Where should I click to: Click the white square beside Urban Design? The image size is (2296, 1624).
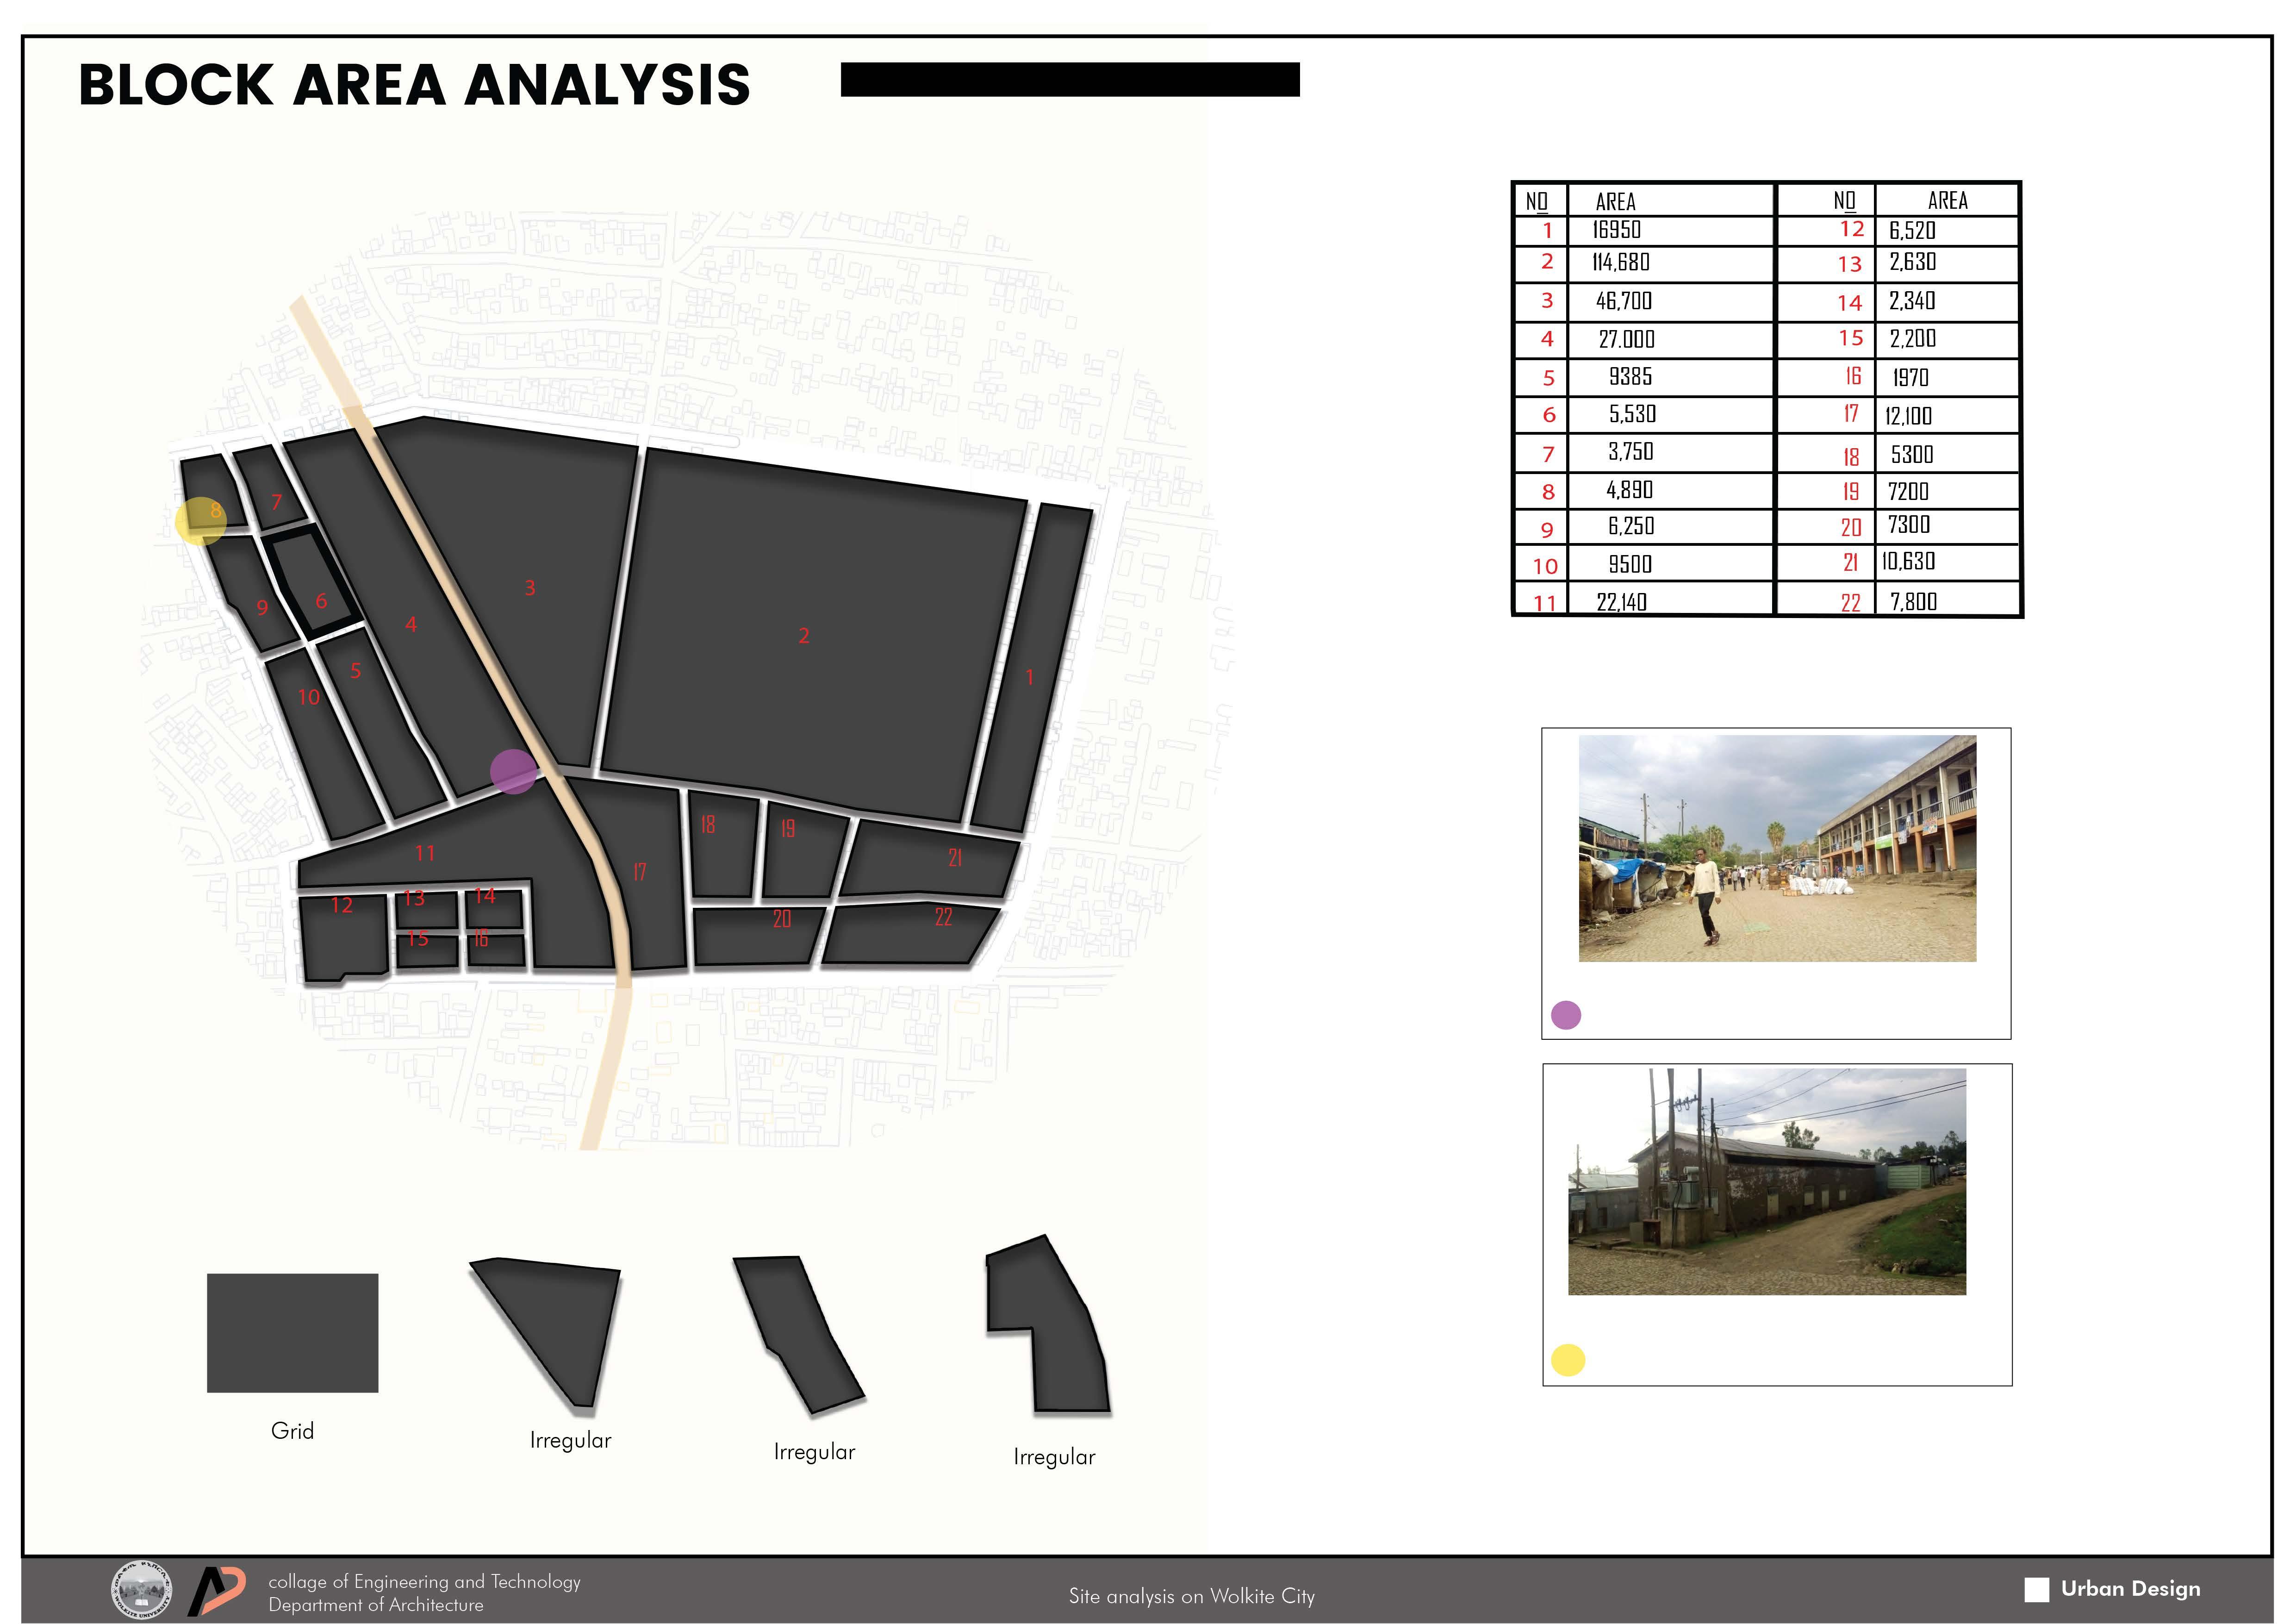point(2036,1590)
